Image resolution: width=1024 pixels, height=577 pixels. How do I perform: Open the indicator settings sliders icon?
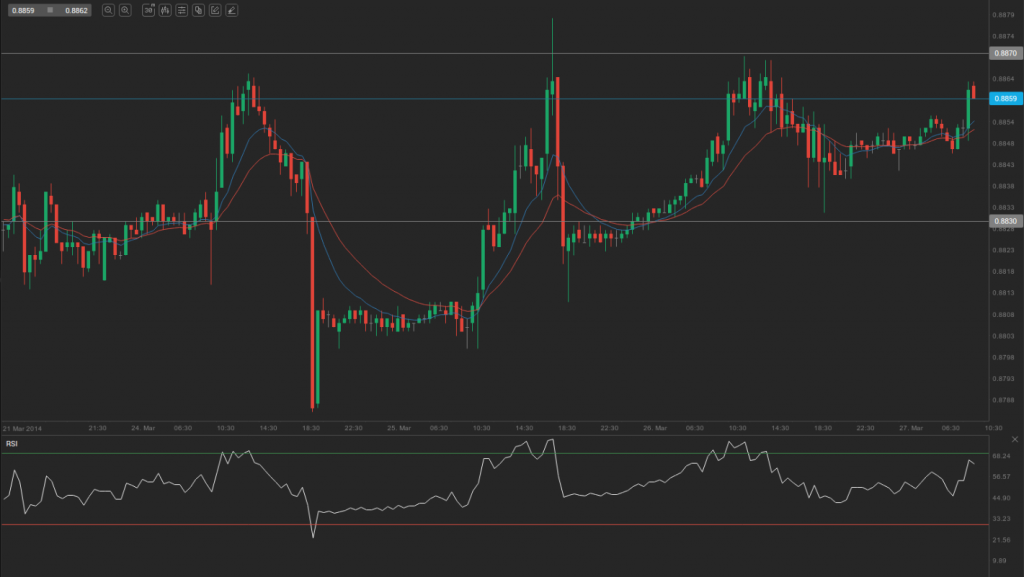tap(182, 9)
